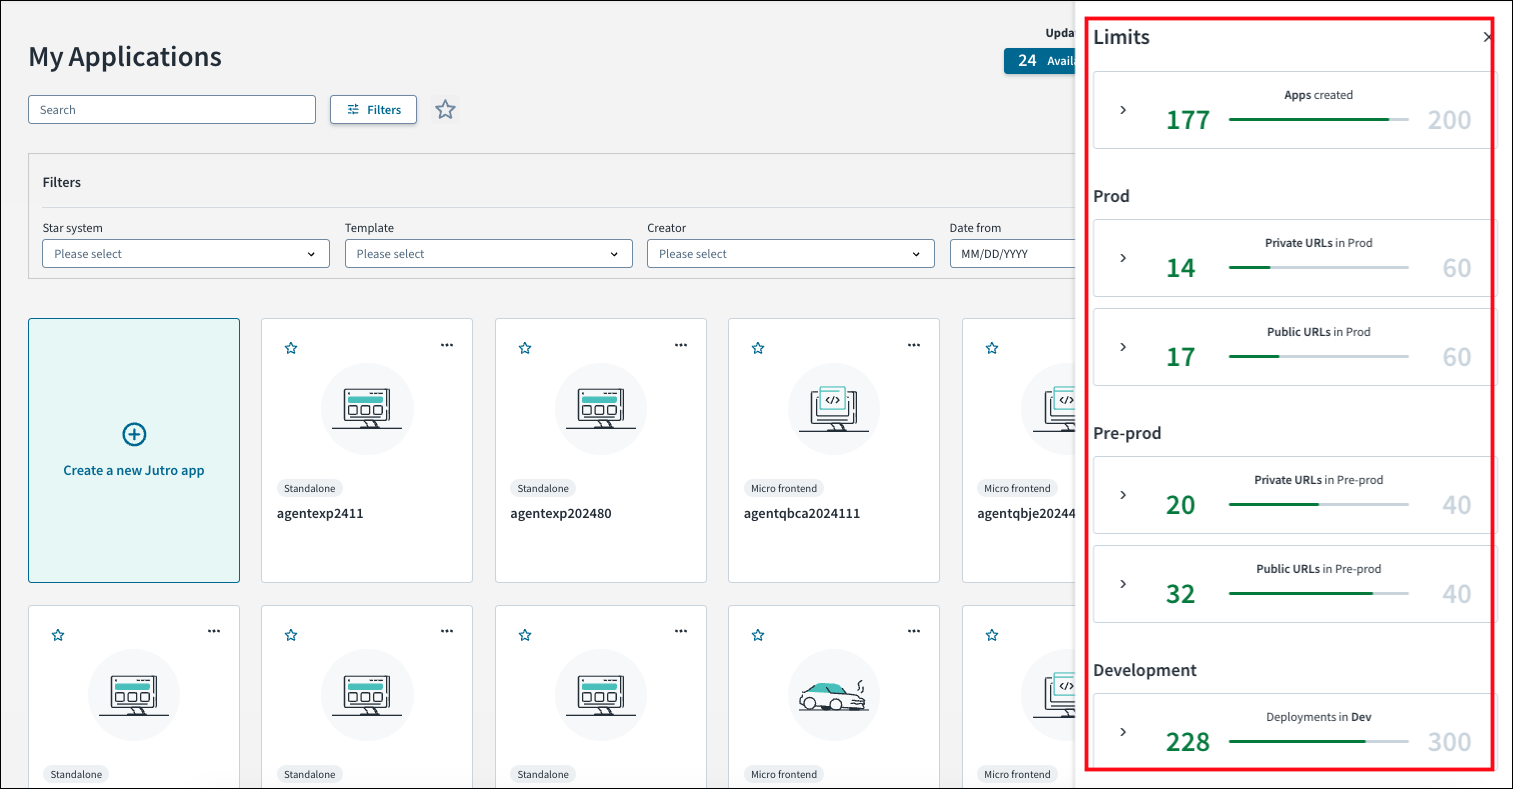
Task: Open the Star system dropdown
Action: click(186, 254)
